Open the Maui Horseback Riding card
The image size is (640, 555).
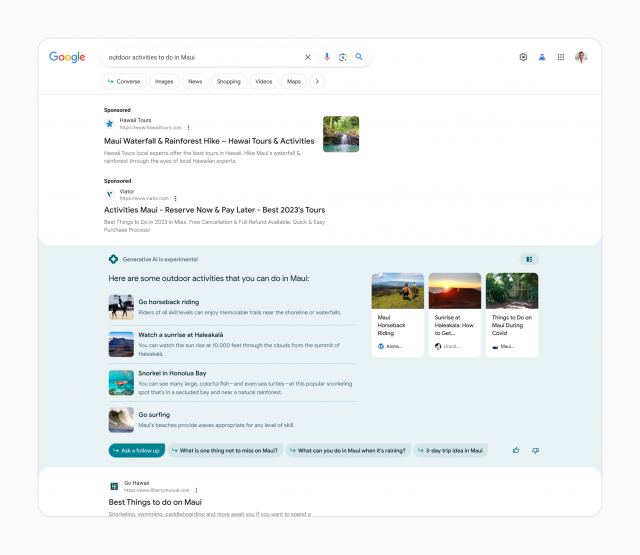pos(395,314)
